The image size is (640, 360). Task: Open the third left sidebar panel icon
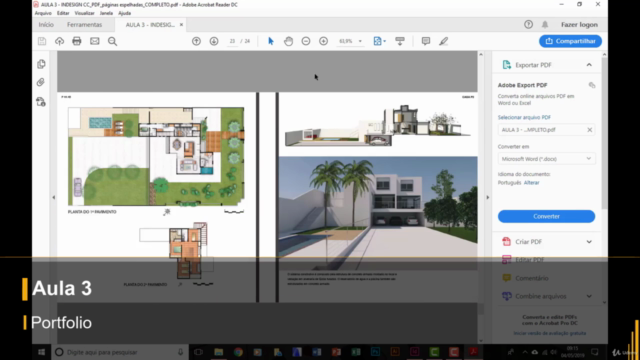pyautogui.click(x=41, y=101)
